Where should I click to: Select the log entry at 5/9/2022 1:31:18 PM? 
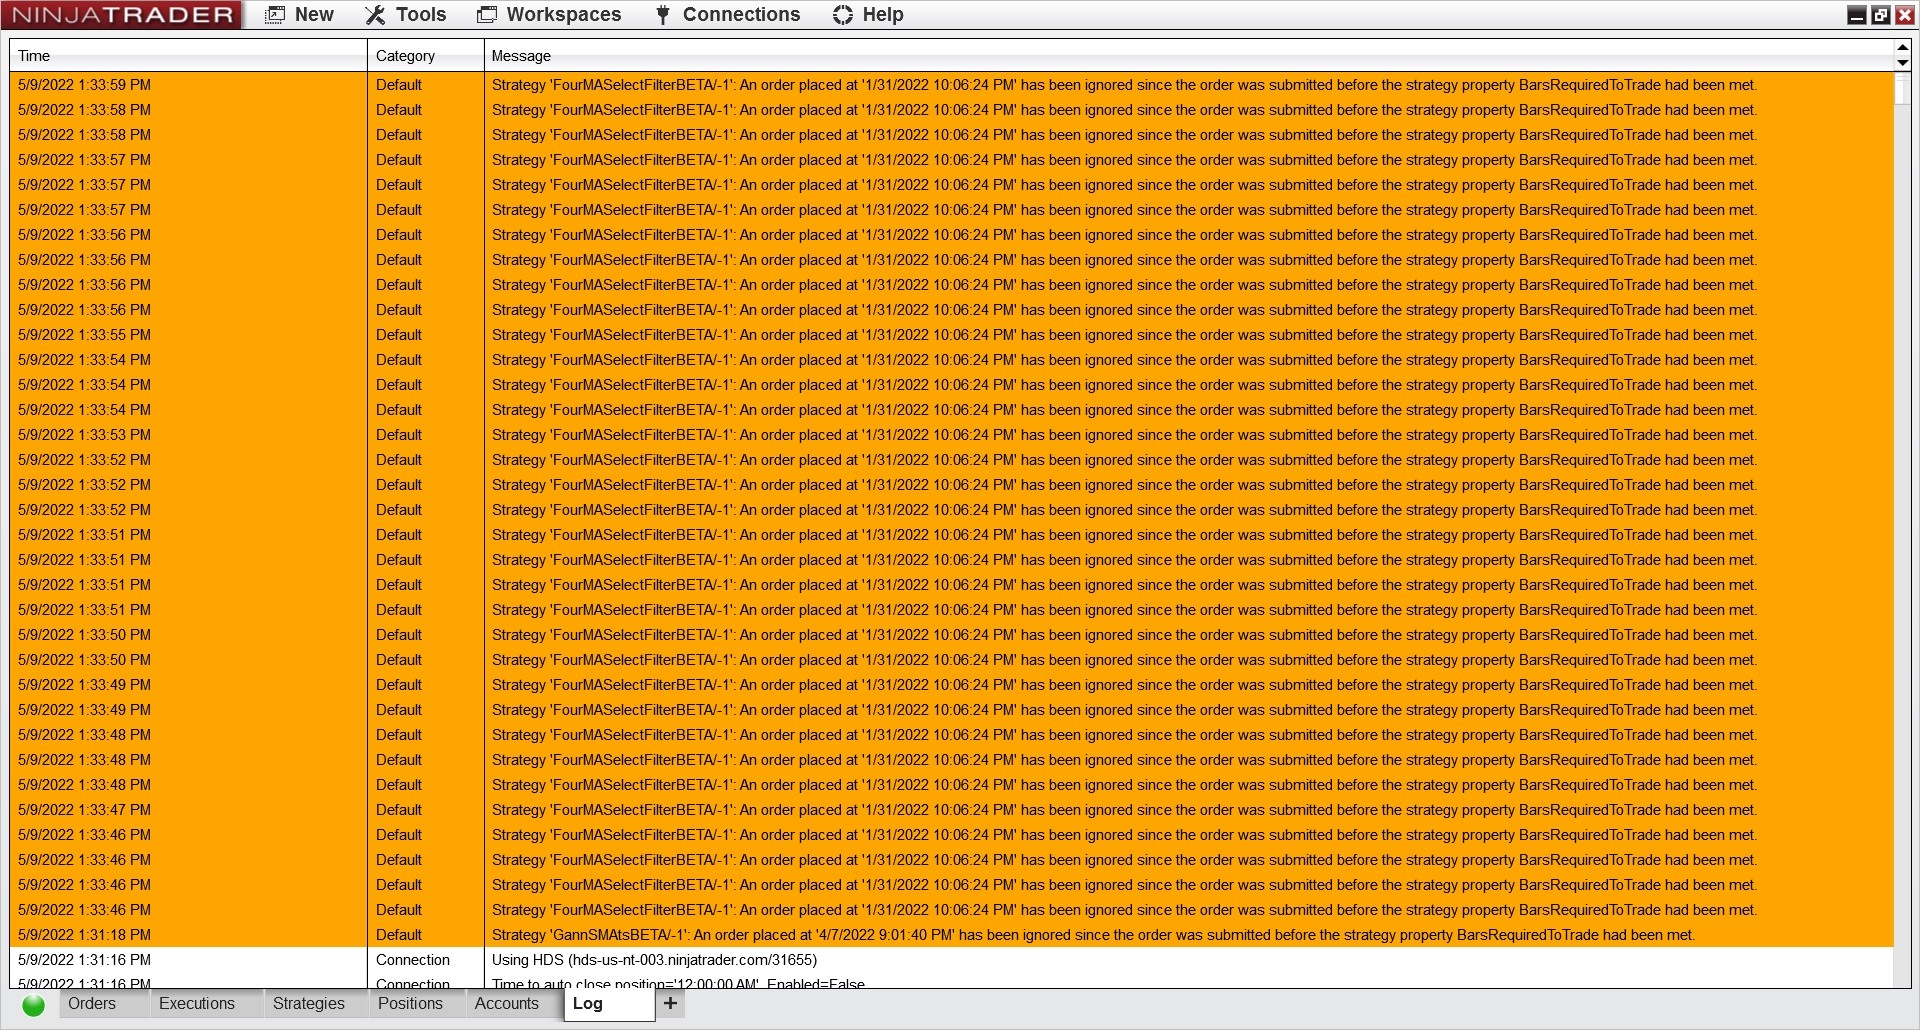point(952,935)
